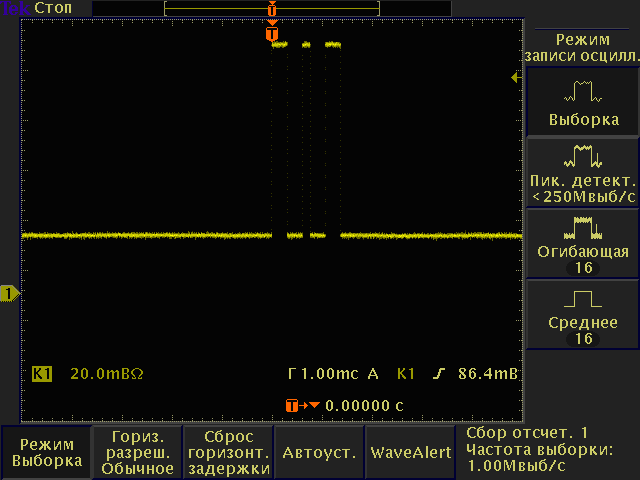Select Выборка mode in the side menu
Screen dimensions: 640x480
583,106
